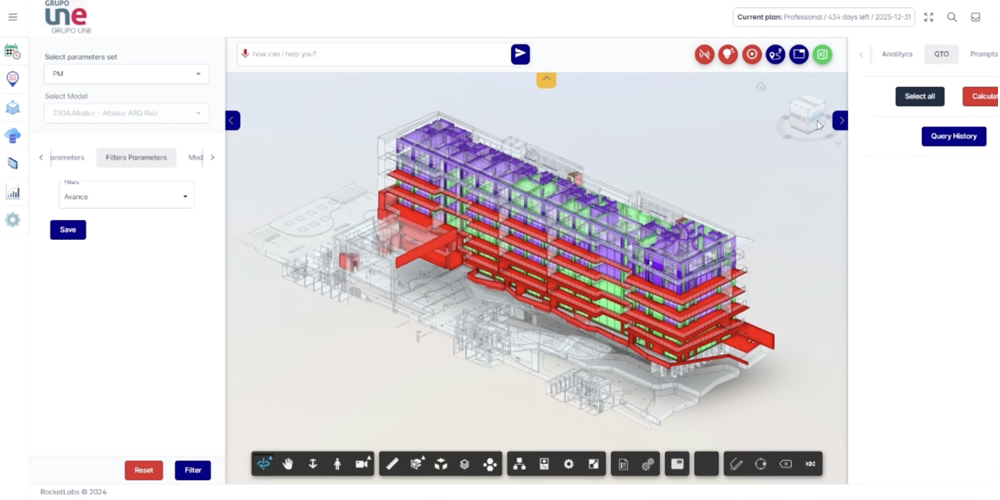Open viewer settings gear in bottom toolbar

coord(569,464)
